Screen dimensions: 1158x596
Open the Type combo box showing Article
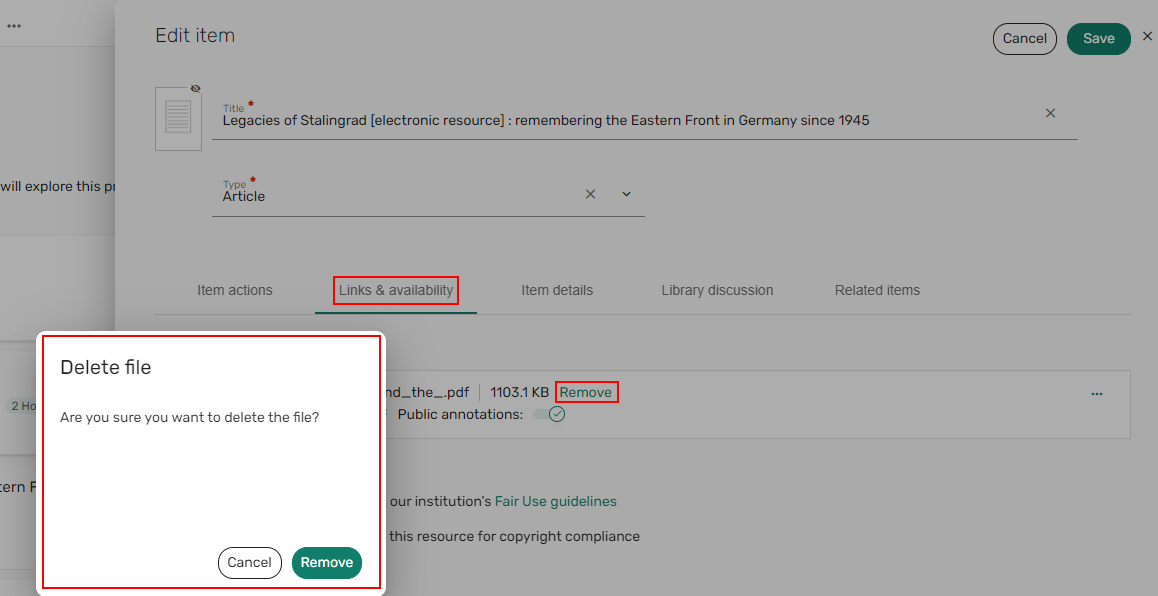[x=400, y=196]
